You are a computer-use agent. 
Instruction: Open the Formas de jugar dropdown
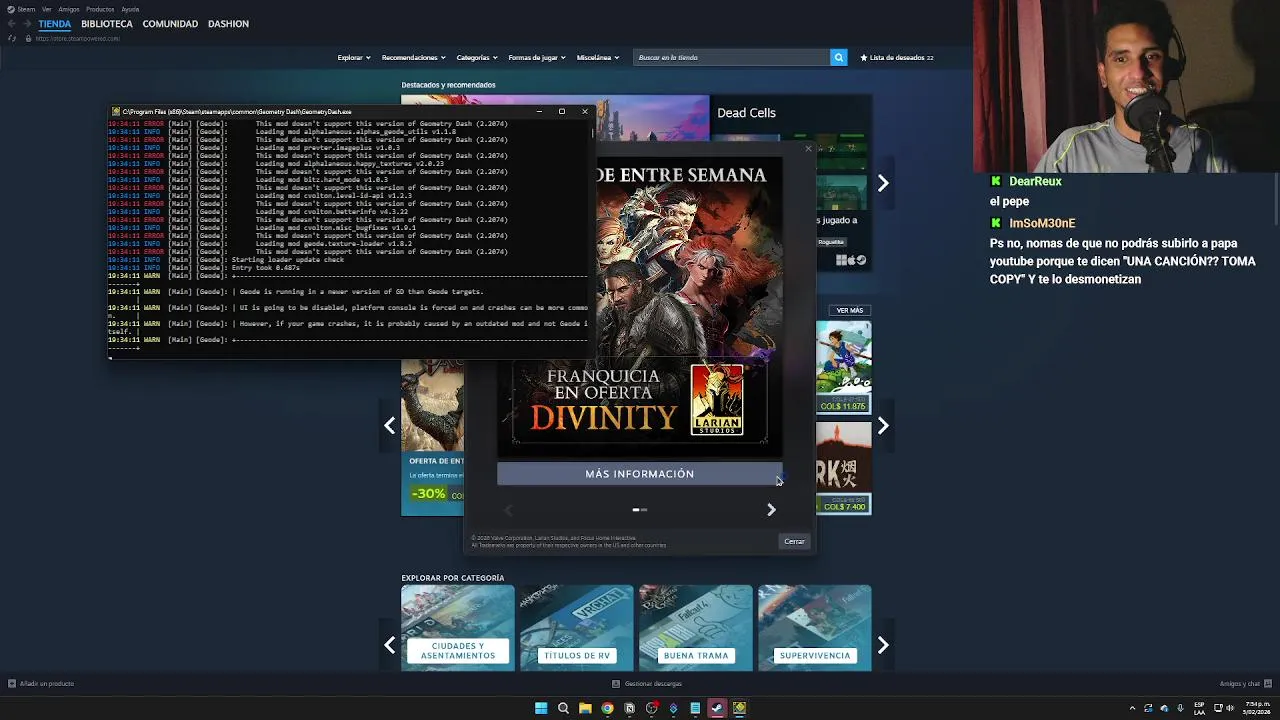click(x=537, y=57)
